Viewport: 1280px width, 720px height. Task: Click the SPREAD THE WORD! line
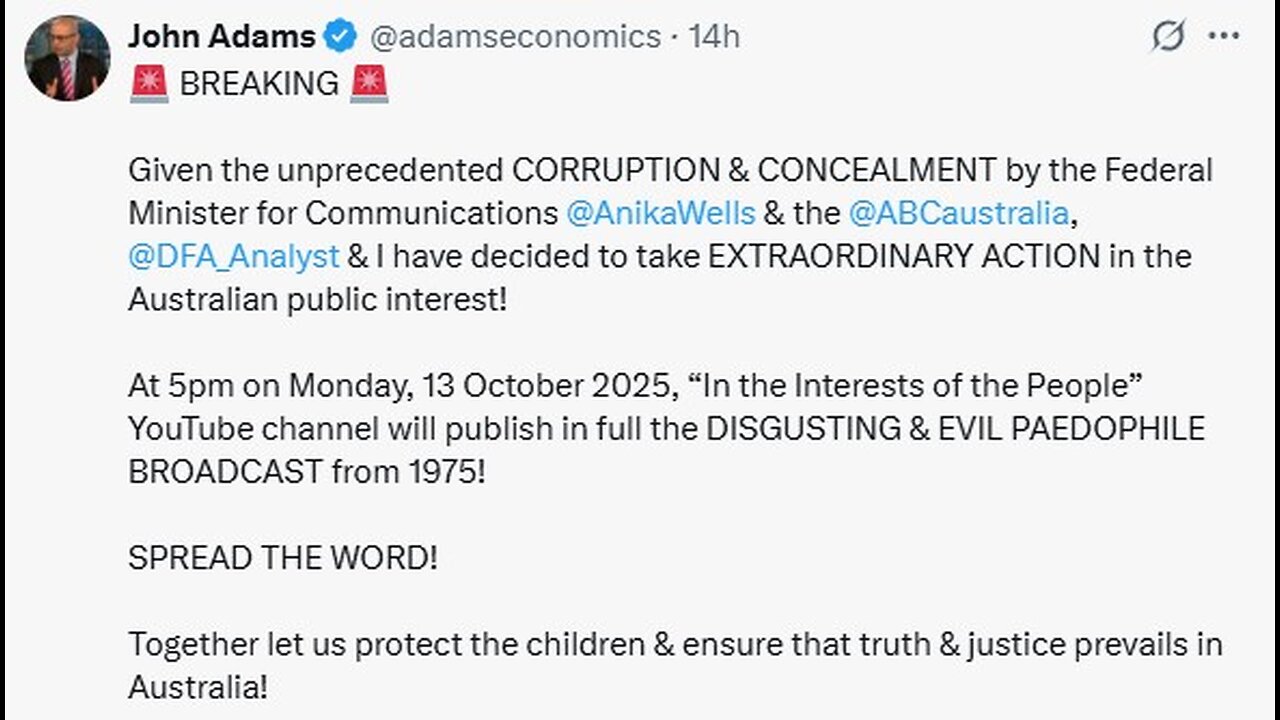(283, 557)
